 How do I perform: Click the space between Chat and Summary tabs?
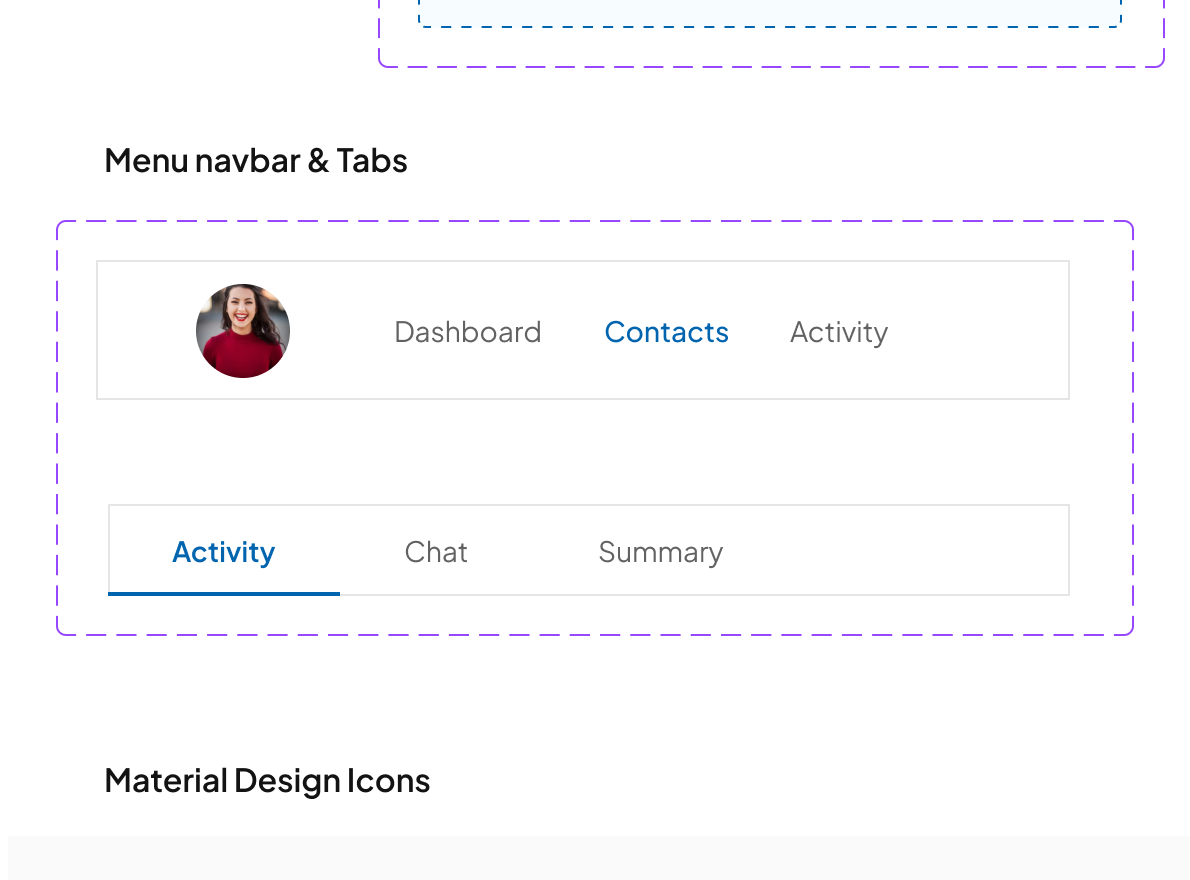(x=532, y=552)
